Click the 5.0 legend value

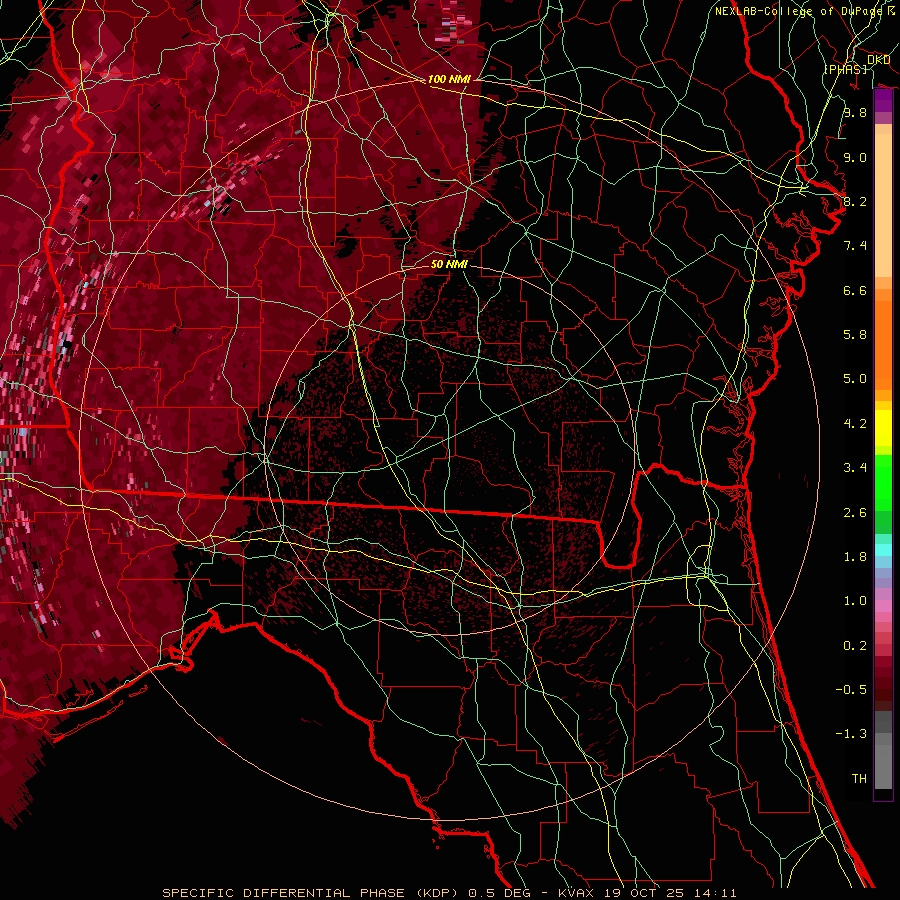pyautogui.click(x=855, y=379)
